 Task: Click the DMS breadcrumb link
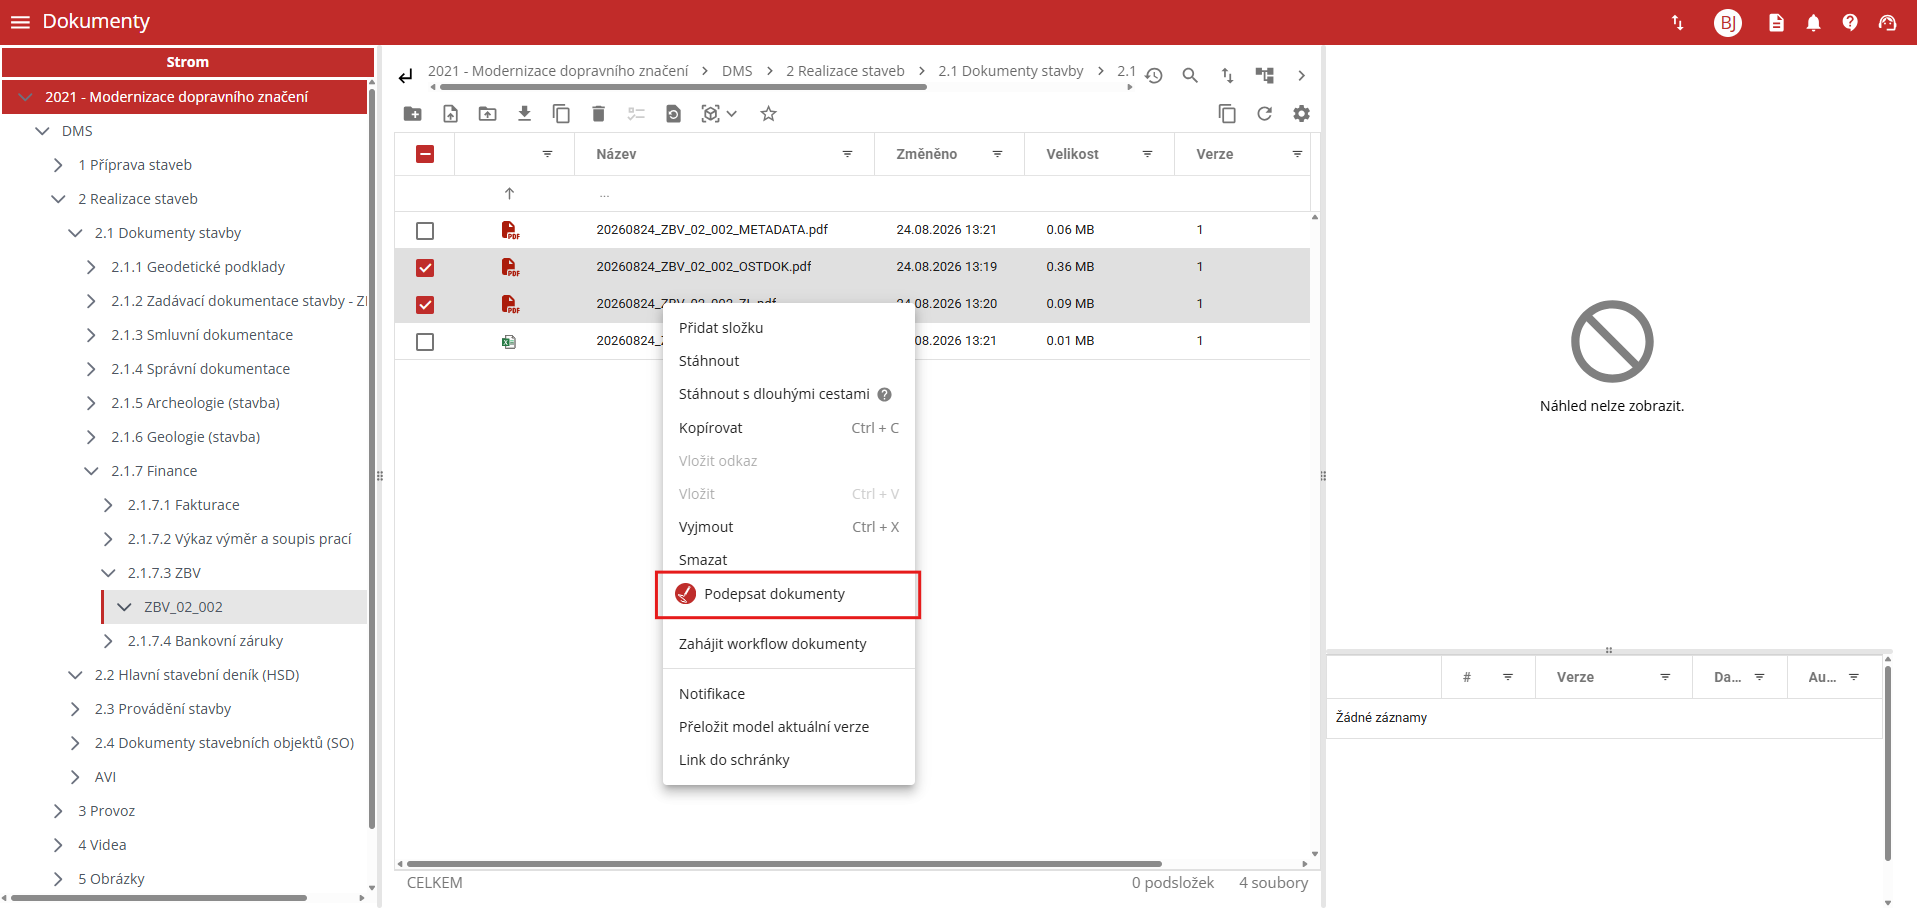[737, 71]
